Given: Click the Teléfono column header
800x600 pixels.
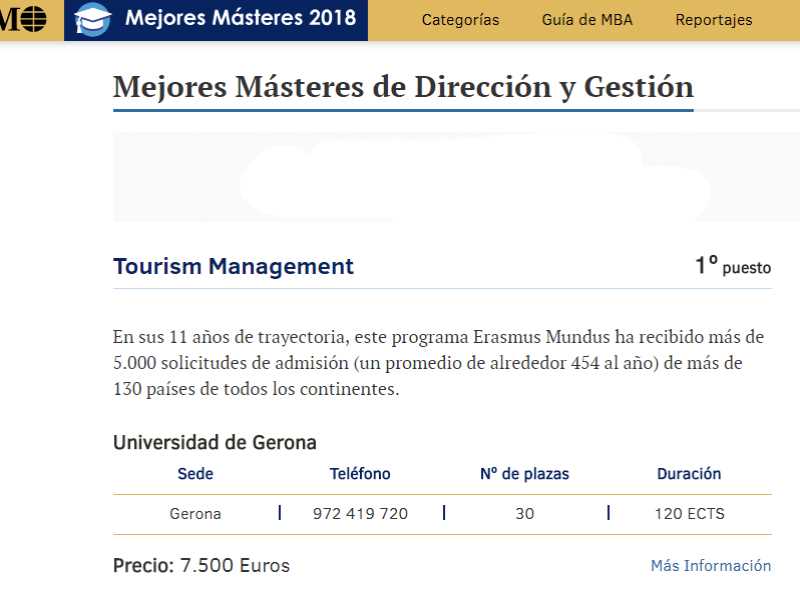Looking at the screenshot, I should coord(360,474).
